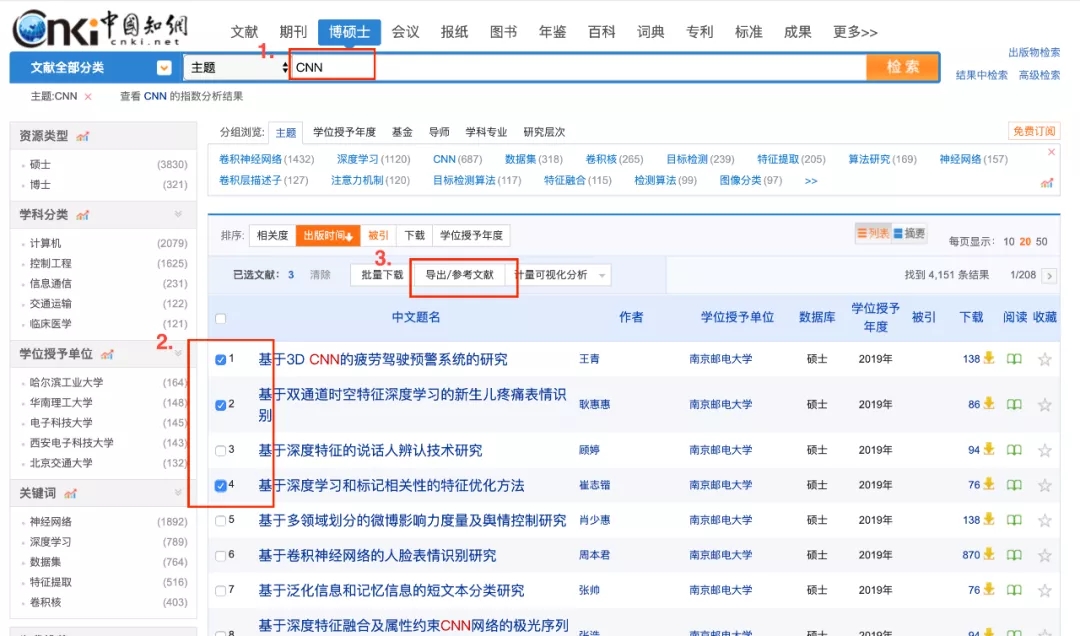Image resolution: width=1080 pixels, height=636 pixels.
Task: Check the checkbox for result 3
Action: pyautogui.click(x=221, y=451)
